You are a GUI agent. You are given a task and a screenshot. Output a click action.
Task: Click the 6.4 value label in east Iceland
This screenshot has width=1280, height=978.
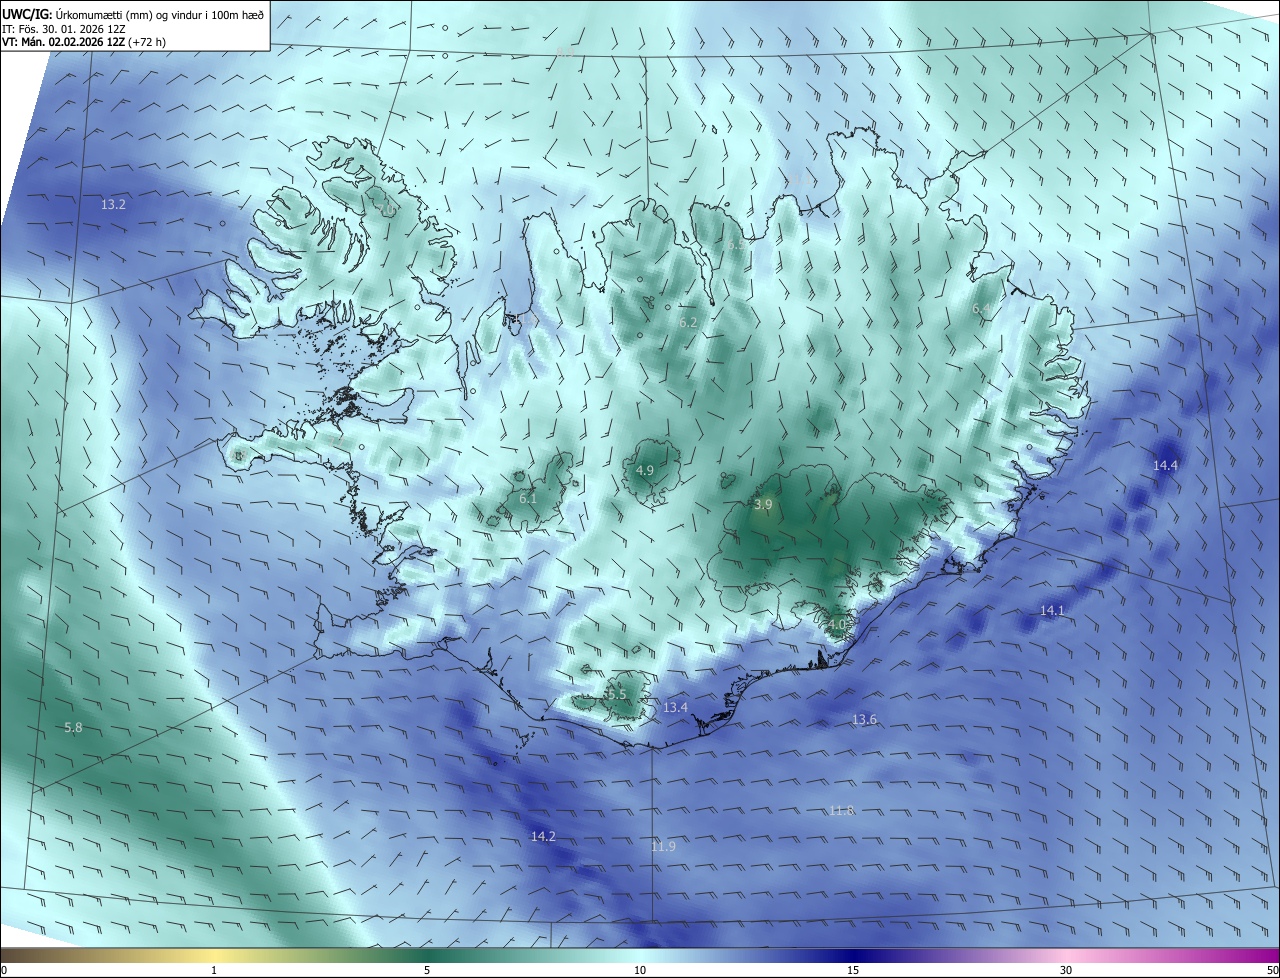[x=982, y=309]
